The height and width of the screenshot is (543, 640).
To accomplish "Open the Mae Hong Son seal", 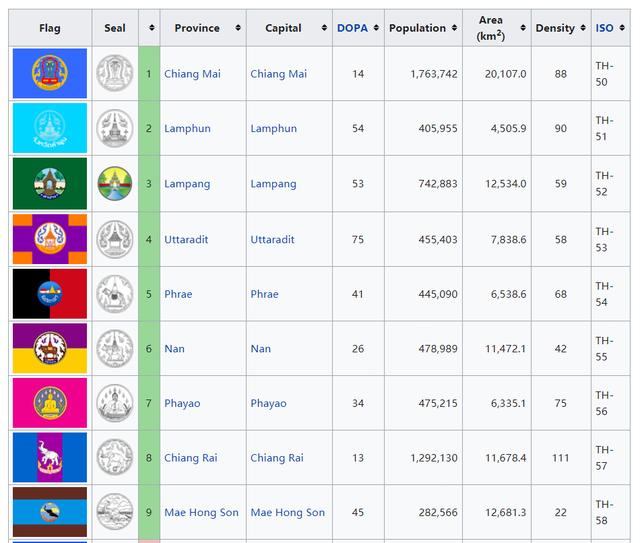I will tap(115, 512).
